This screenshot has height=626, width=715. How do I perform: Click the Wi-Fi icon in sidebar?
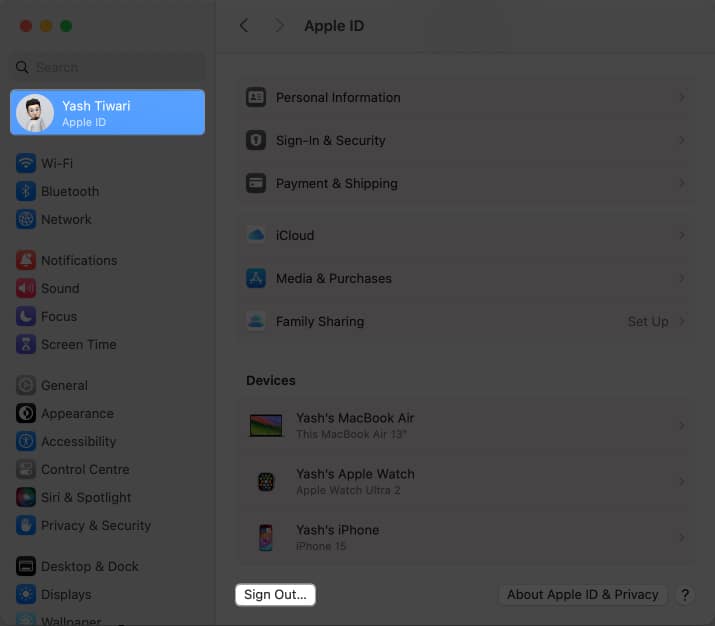(26, 163)
